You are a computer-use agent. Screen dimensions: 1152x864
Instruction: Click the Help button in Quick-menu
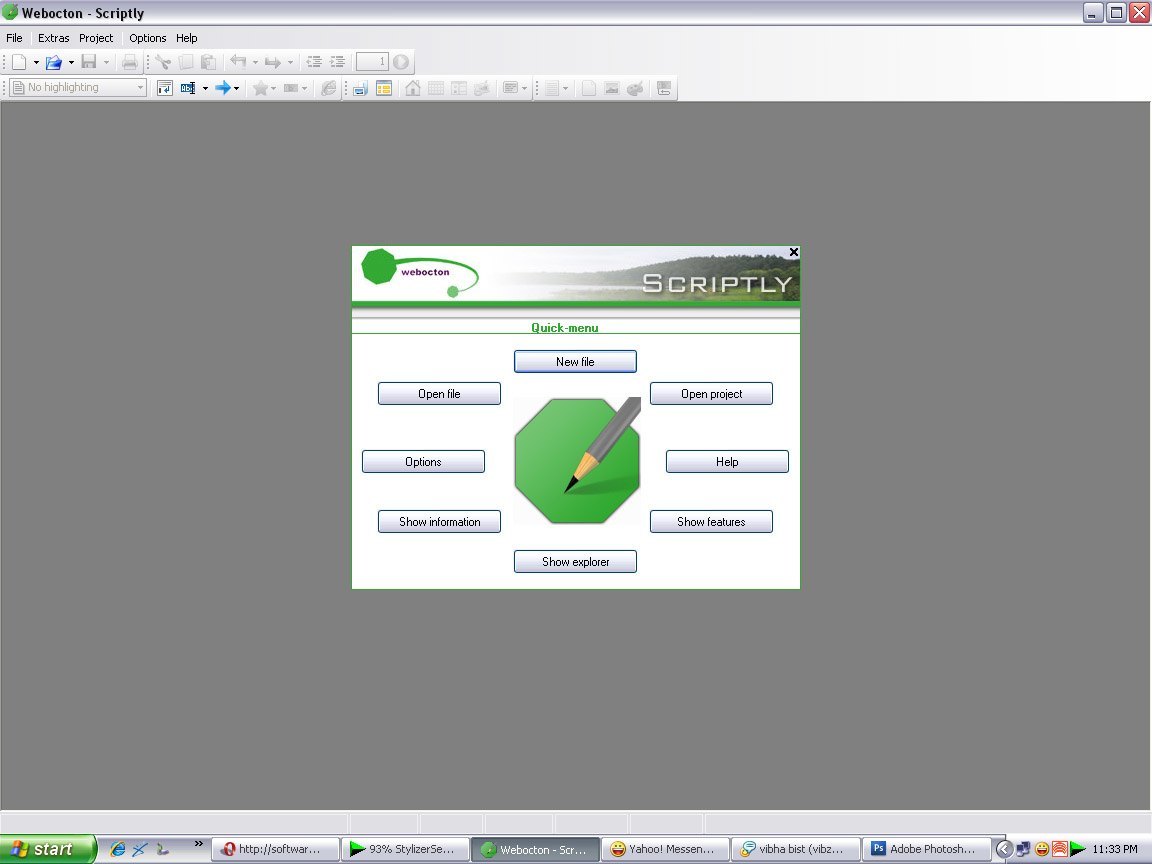click(x=727, y=461)
